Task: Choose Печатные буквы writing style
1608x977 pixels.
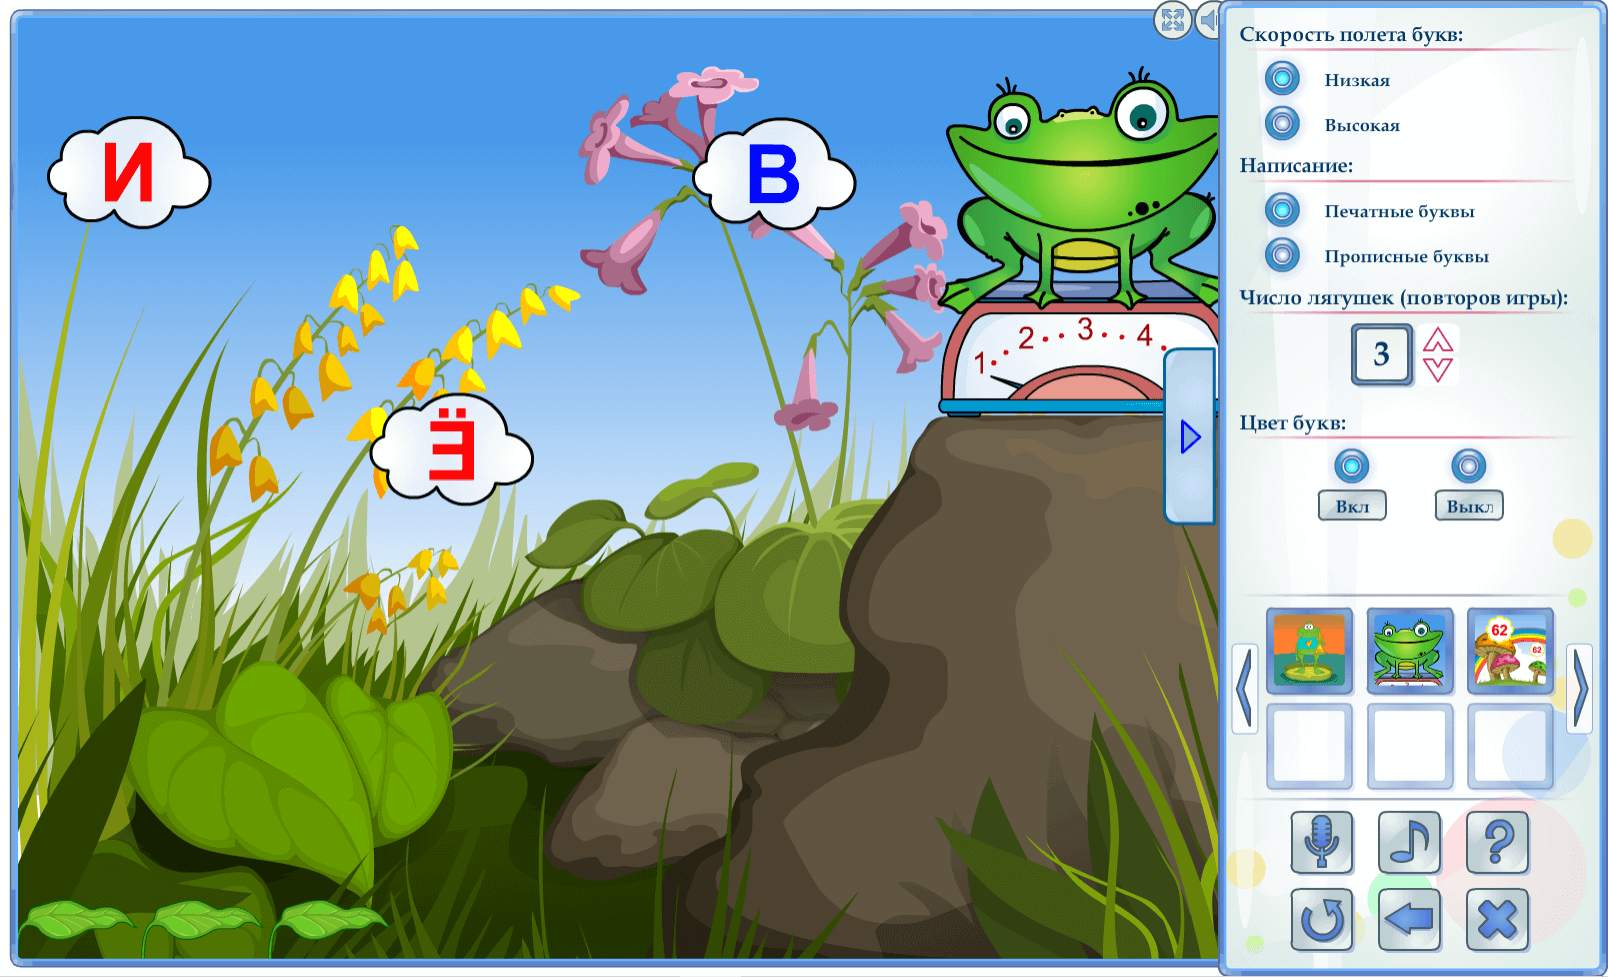Action: 1282,210
